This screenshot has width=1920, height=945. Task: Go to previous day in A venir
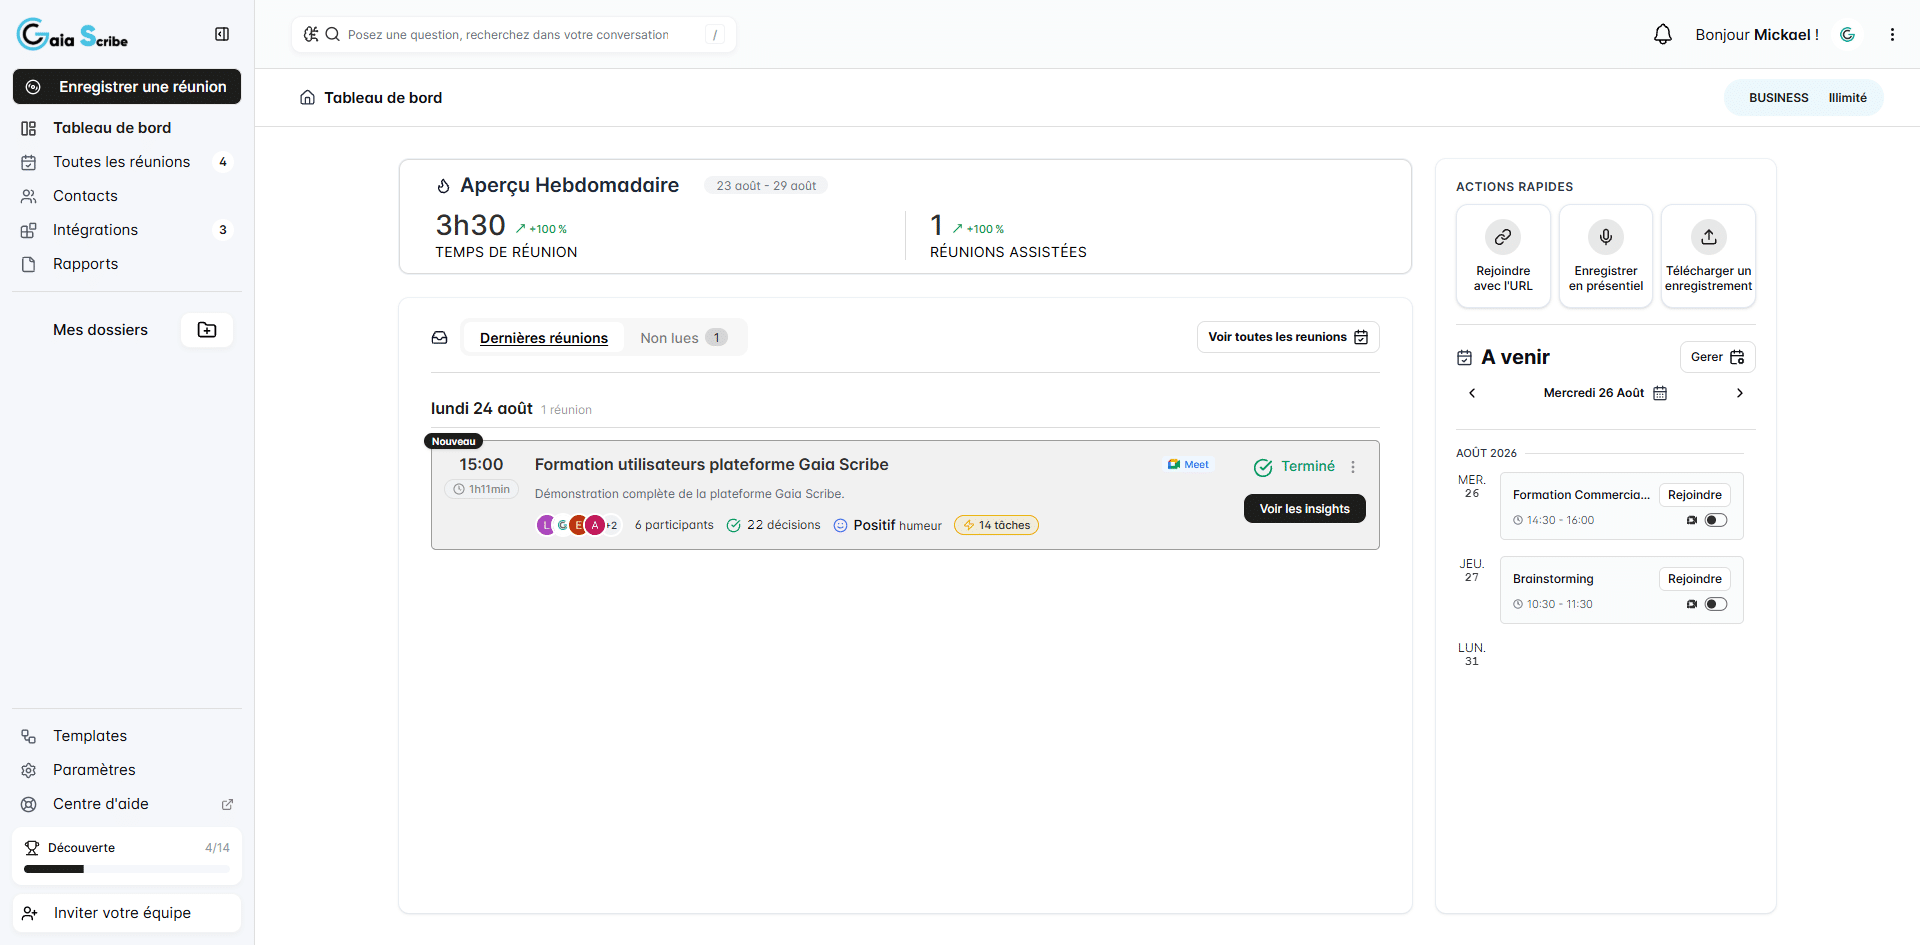[1472, 393]
